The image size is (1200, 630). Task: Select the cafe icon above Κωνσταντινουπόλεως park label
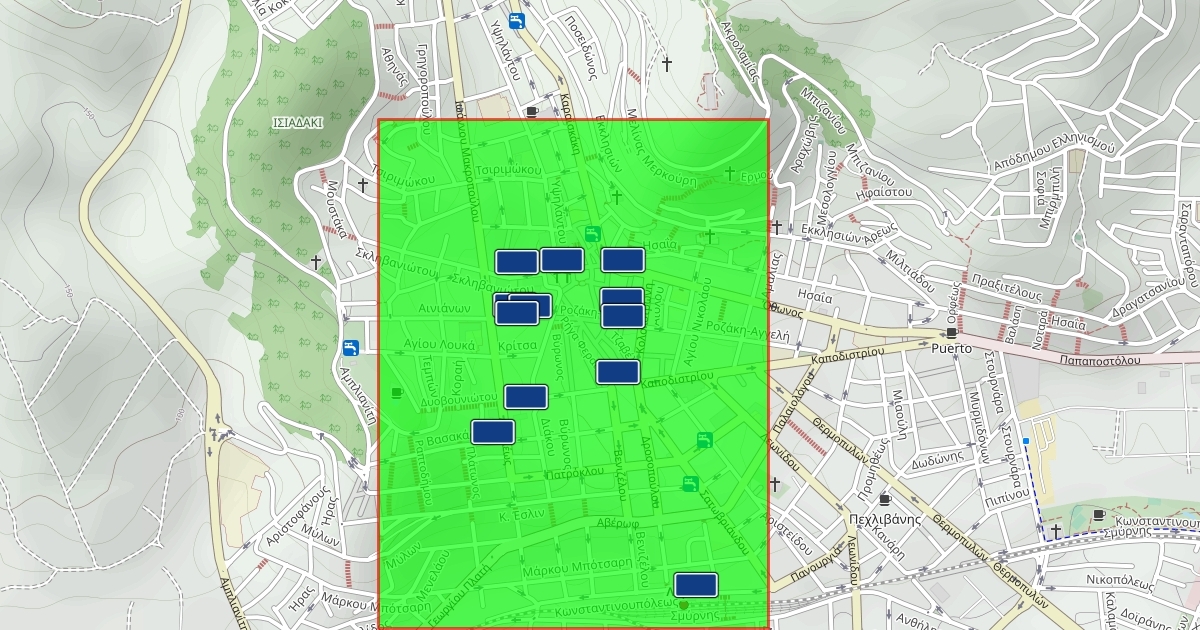click(1099, 514)
